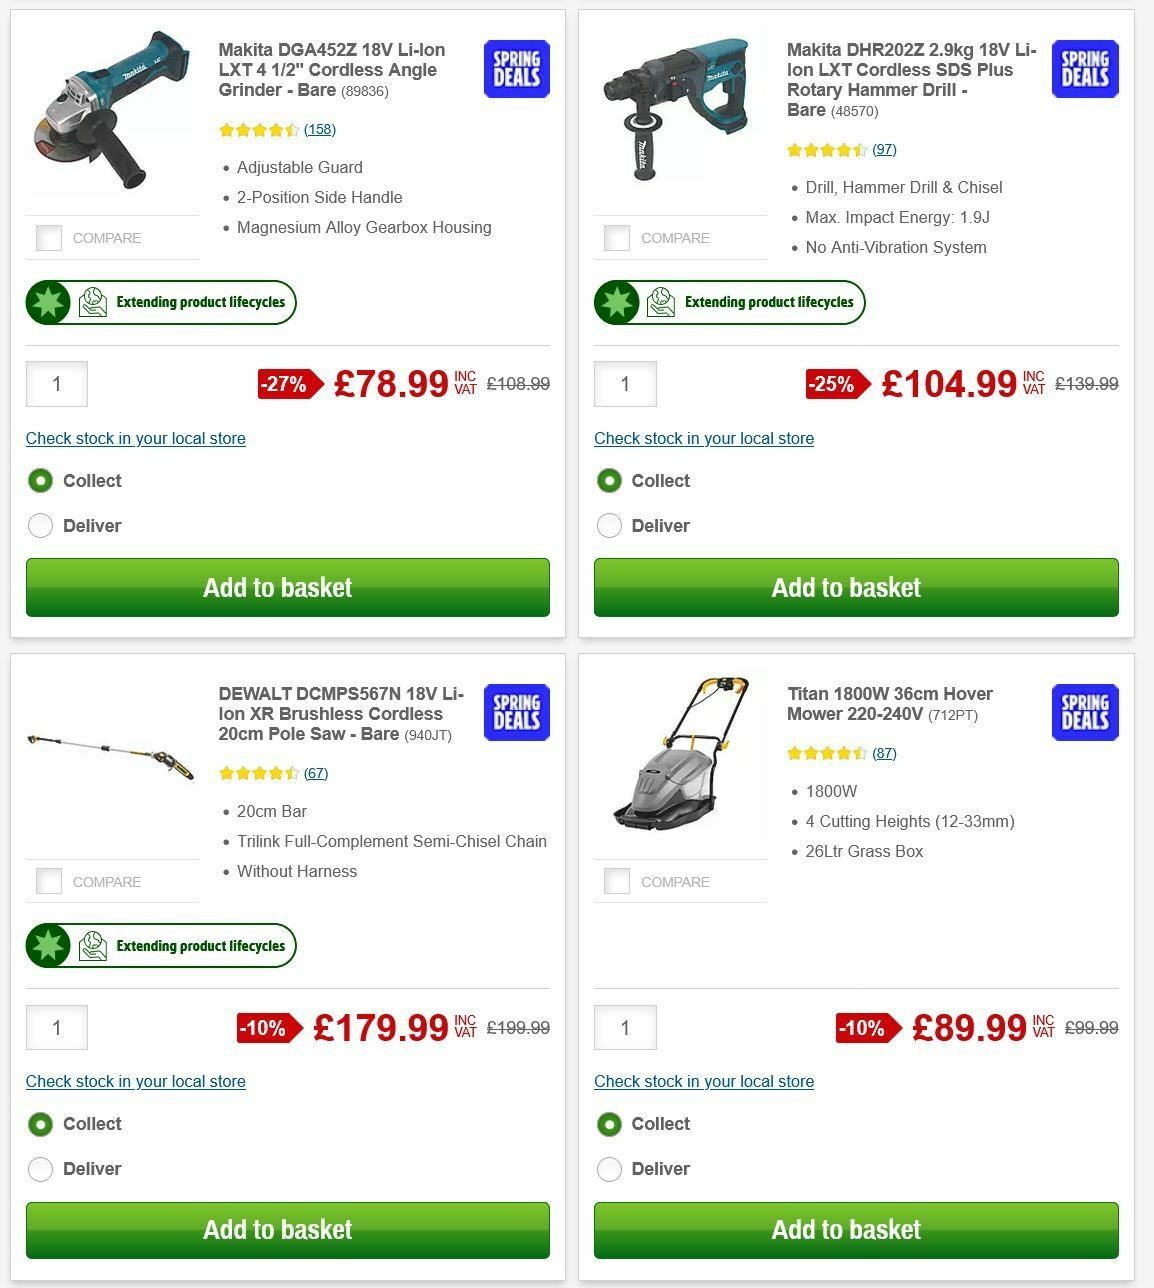Select Deliver for the Makita hammer drill
This screenshot has height=1288, width=1154.
609,525
